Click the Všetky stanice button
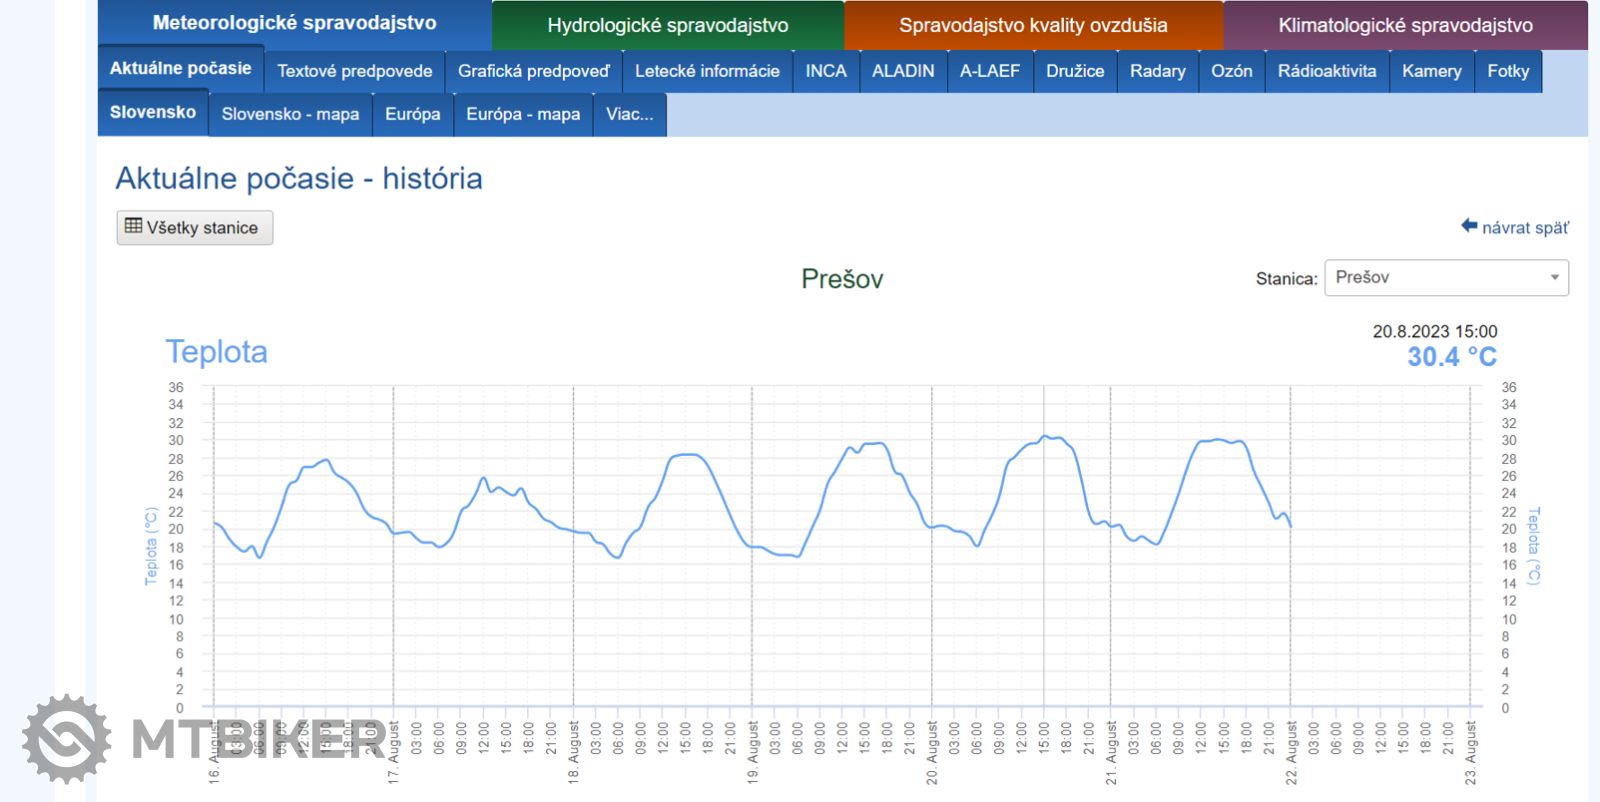1600x802 pixels. coord(195,227)
